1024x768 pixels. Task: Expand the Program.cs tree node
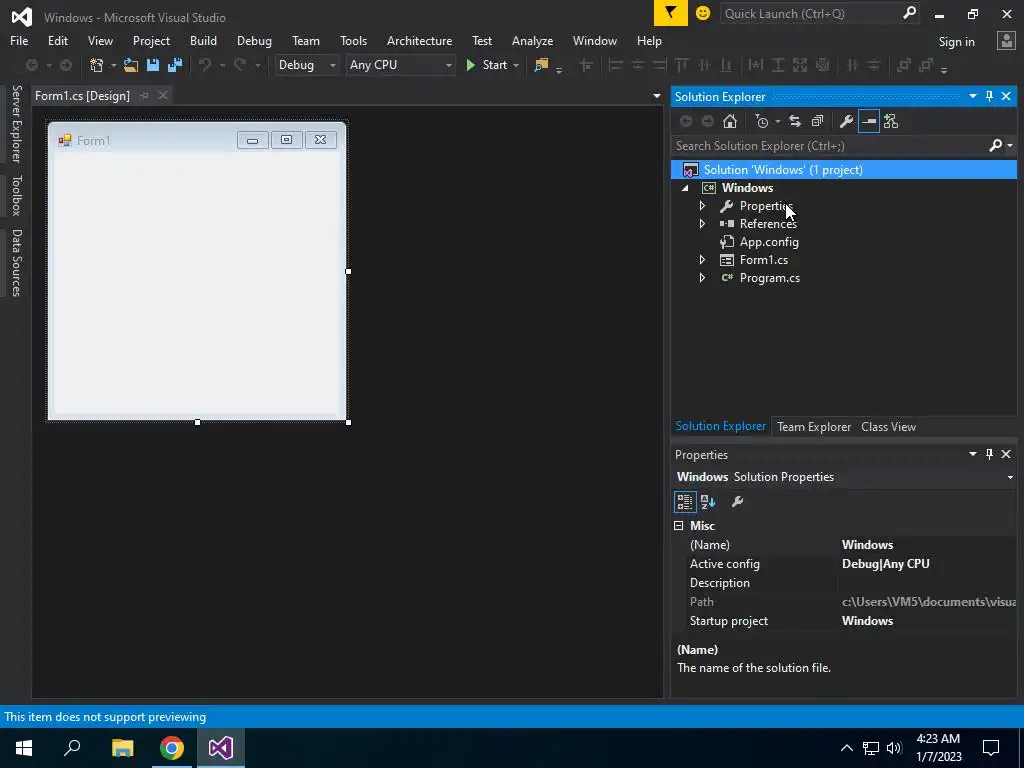(702, 278)
